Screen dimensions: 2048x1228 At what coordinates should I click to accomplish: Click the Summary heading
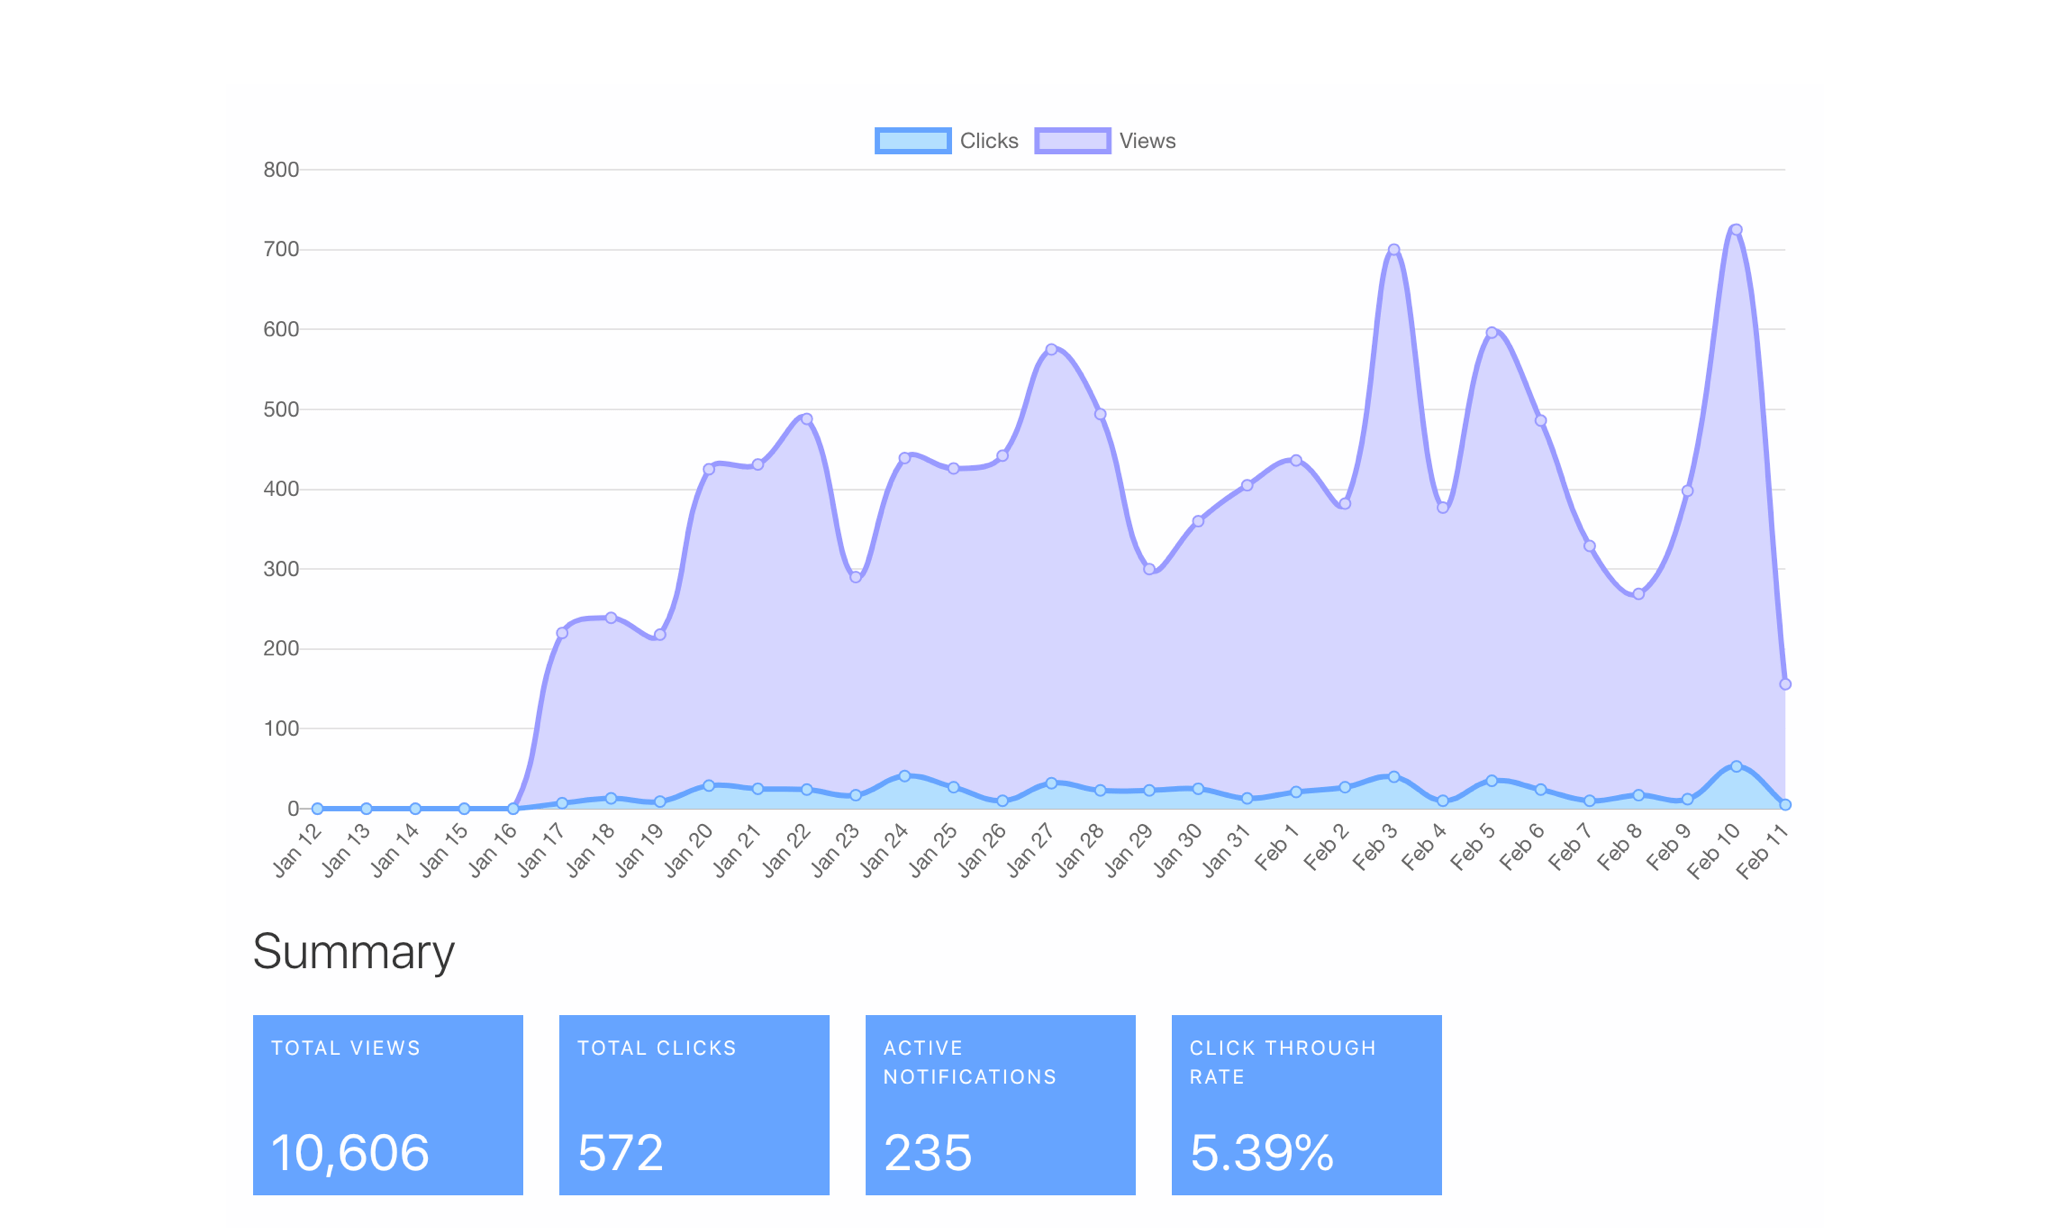(x=353, y=951)
